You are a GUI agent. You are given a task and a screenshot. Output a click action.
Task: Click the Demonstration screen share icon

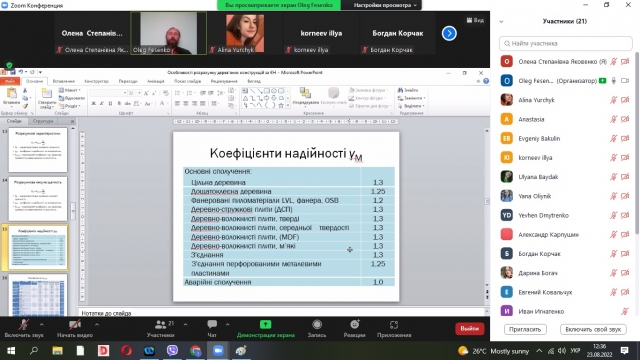[265, 324]
